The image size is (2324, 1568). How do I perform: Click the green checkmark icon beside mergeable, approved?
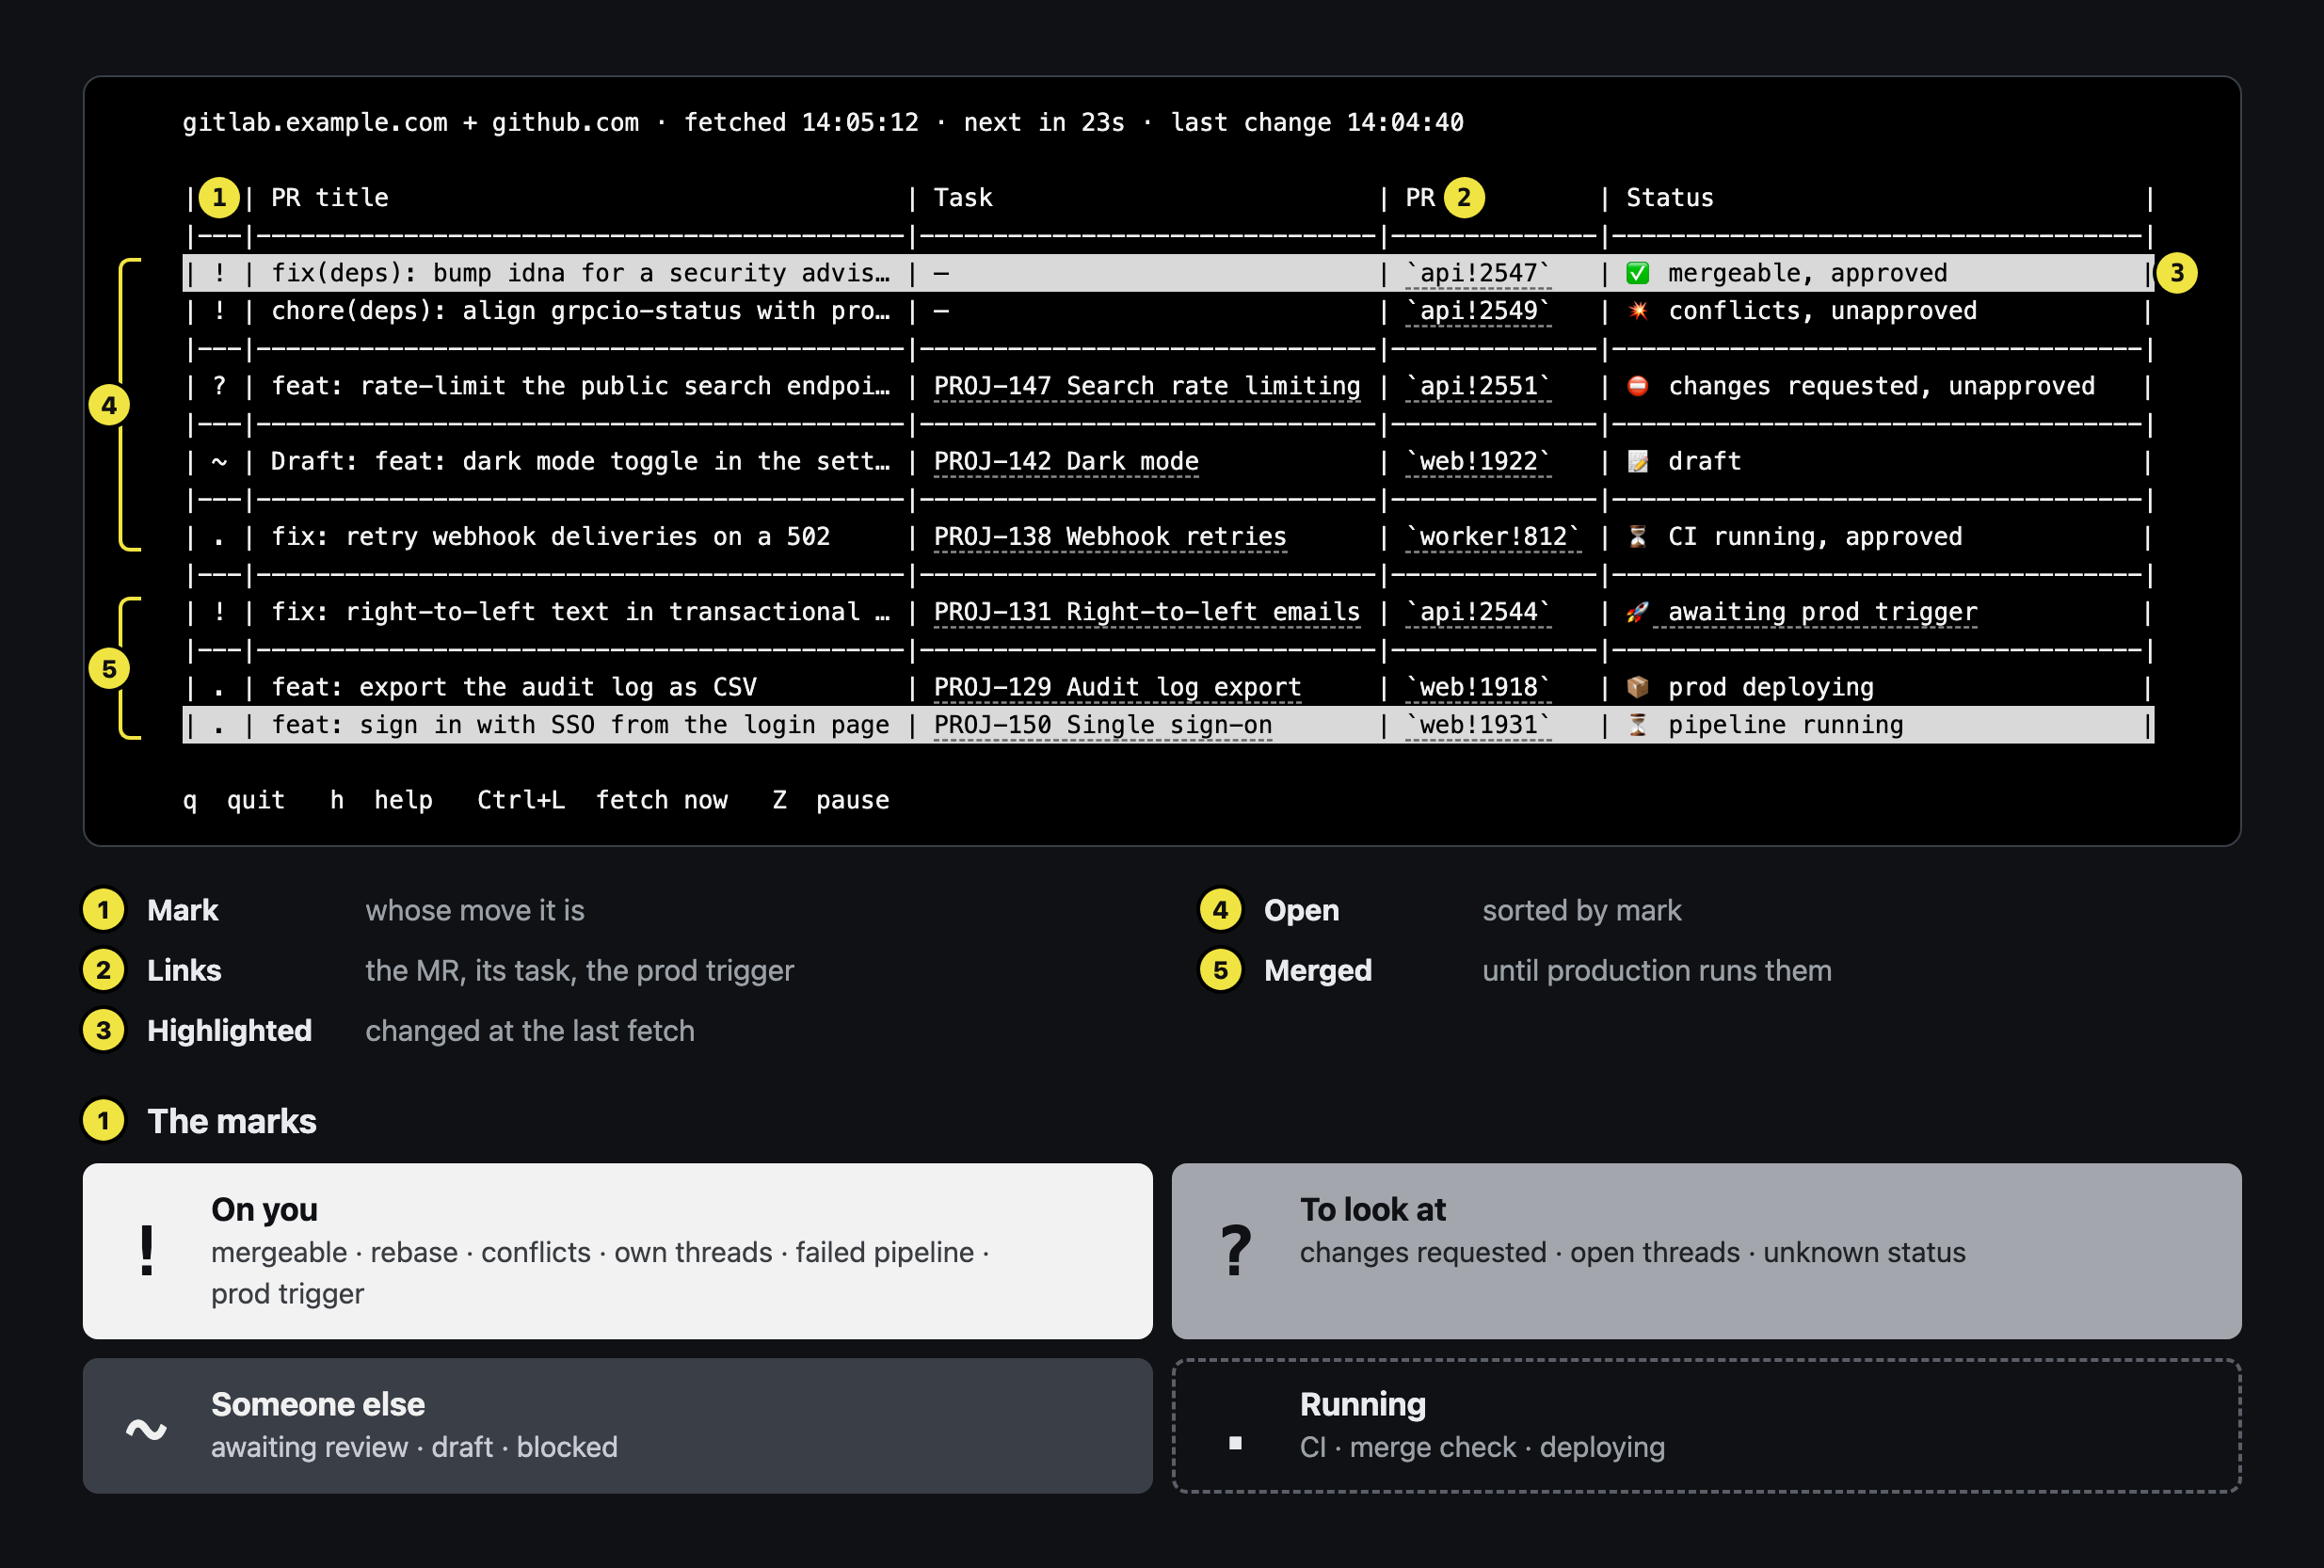[x=1637, y=273]
